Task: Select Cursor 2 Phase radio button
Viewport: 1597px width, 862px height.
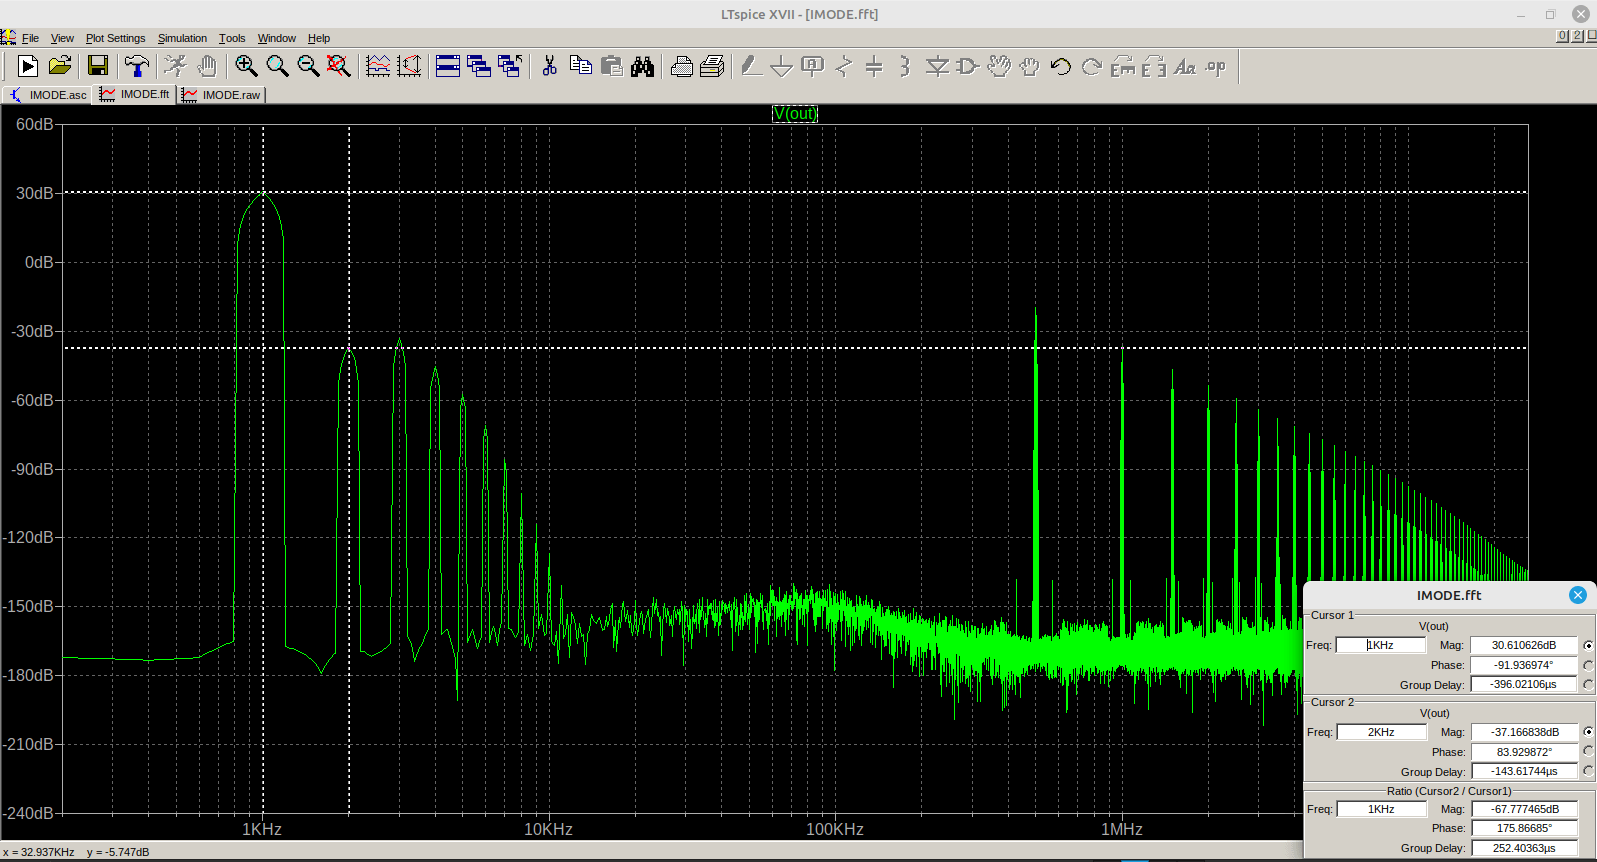Action: click(1588, 751)
